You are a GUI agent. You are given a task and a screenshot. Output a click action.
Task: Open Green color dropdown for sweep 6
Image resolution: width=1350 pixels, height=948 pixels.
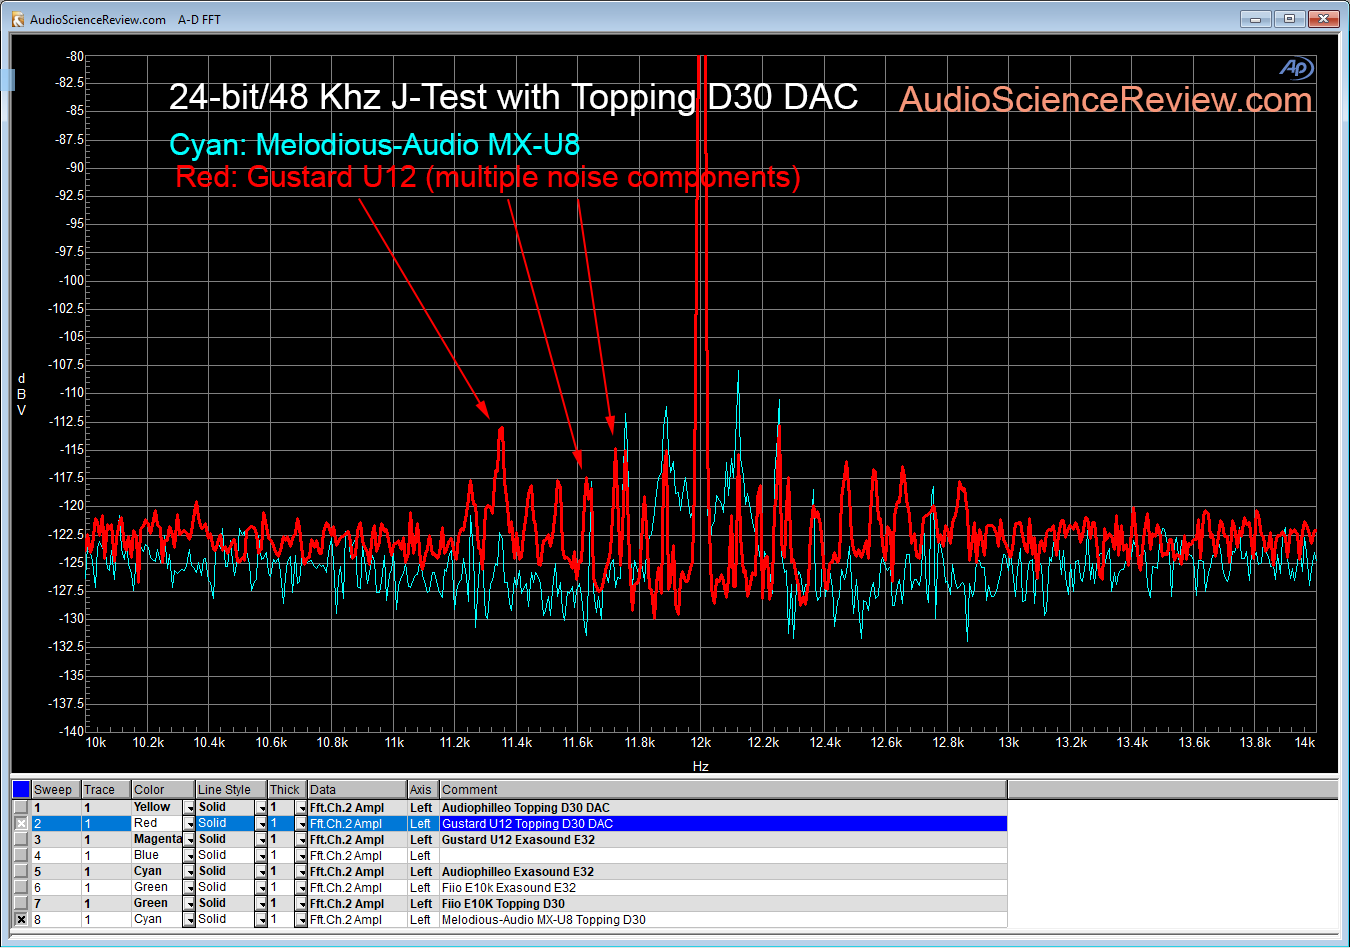189,888
